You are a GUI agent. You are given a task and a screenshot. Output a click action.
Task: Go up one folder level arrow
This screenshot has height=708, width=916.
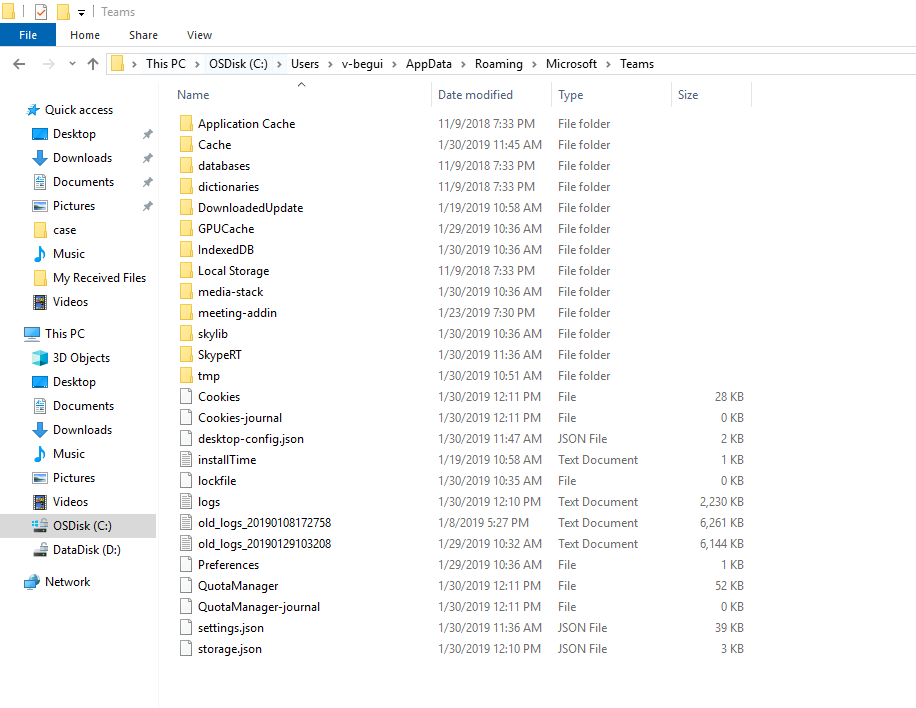point(92,64)
